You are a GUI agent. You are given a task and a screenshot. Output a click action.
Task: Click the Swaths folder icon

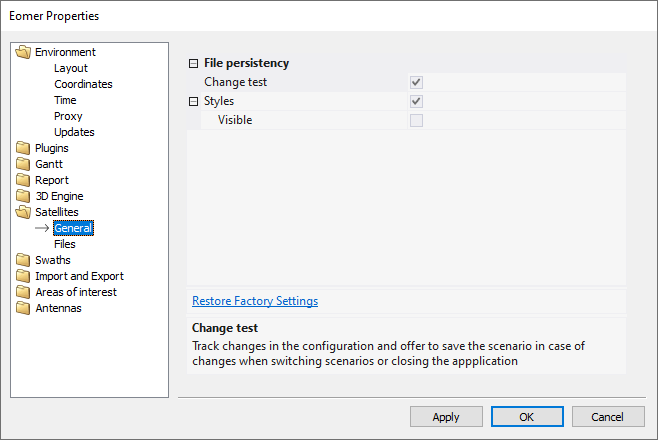pyautogui.click(x=24, y=260)
